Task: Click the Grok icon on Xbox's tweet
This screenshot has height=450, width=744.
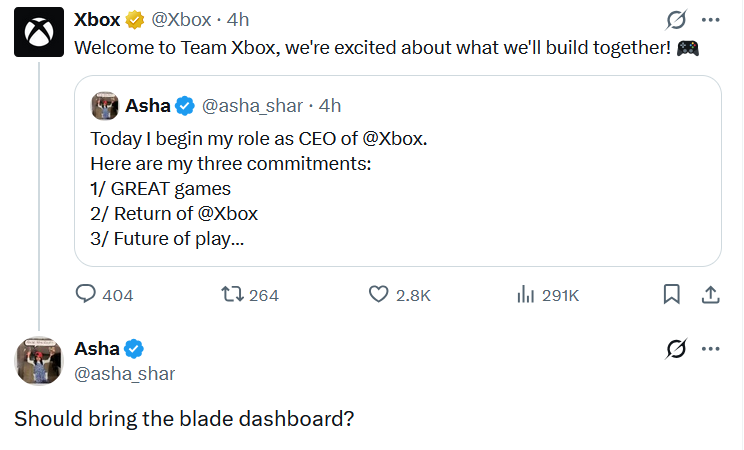Action: tap(676, 20)
